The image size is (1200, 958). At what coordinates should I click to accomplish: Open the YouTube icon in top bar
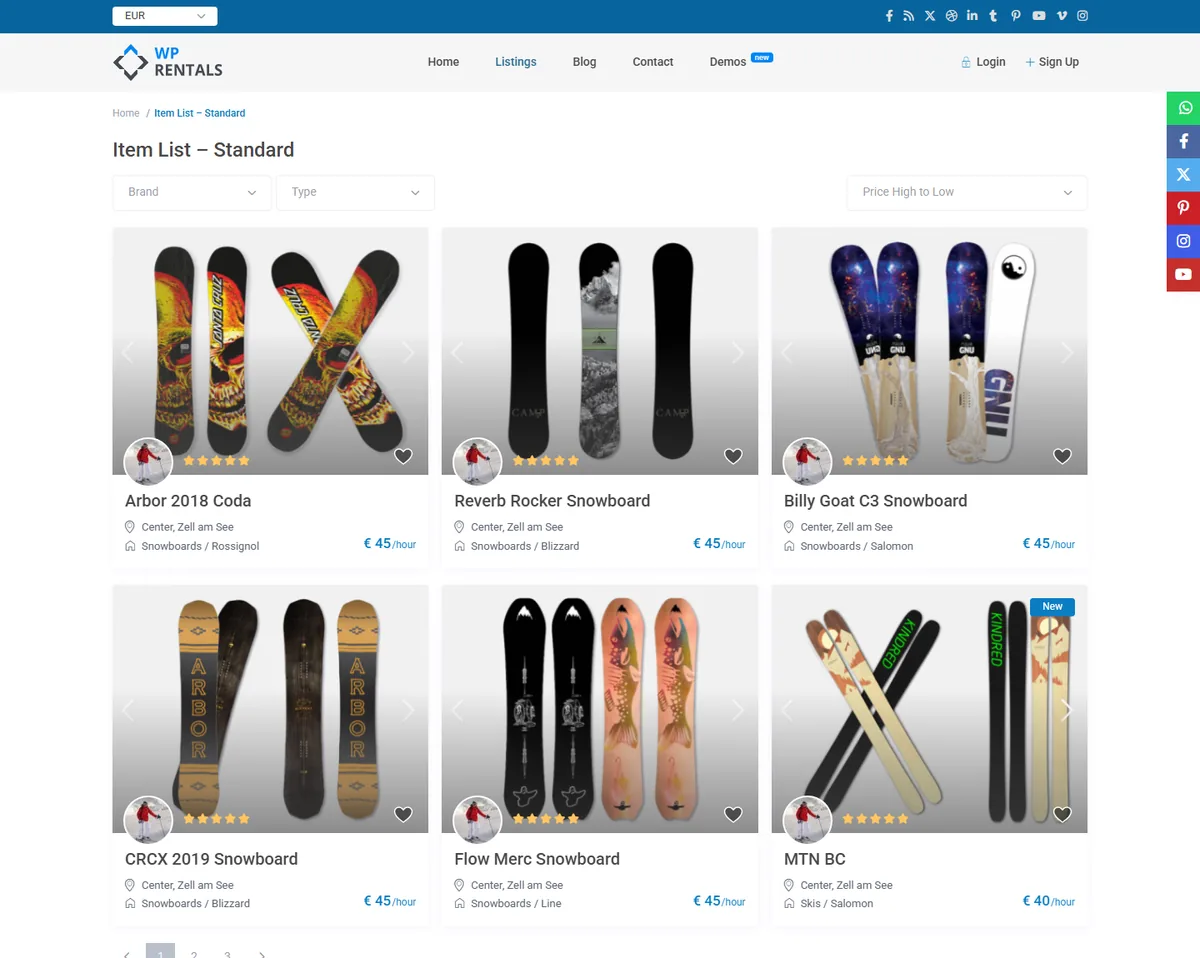coord(1039,16)
